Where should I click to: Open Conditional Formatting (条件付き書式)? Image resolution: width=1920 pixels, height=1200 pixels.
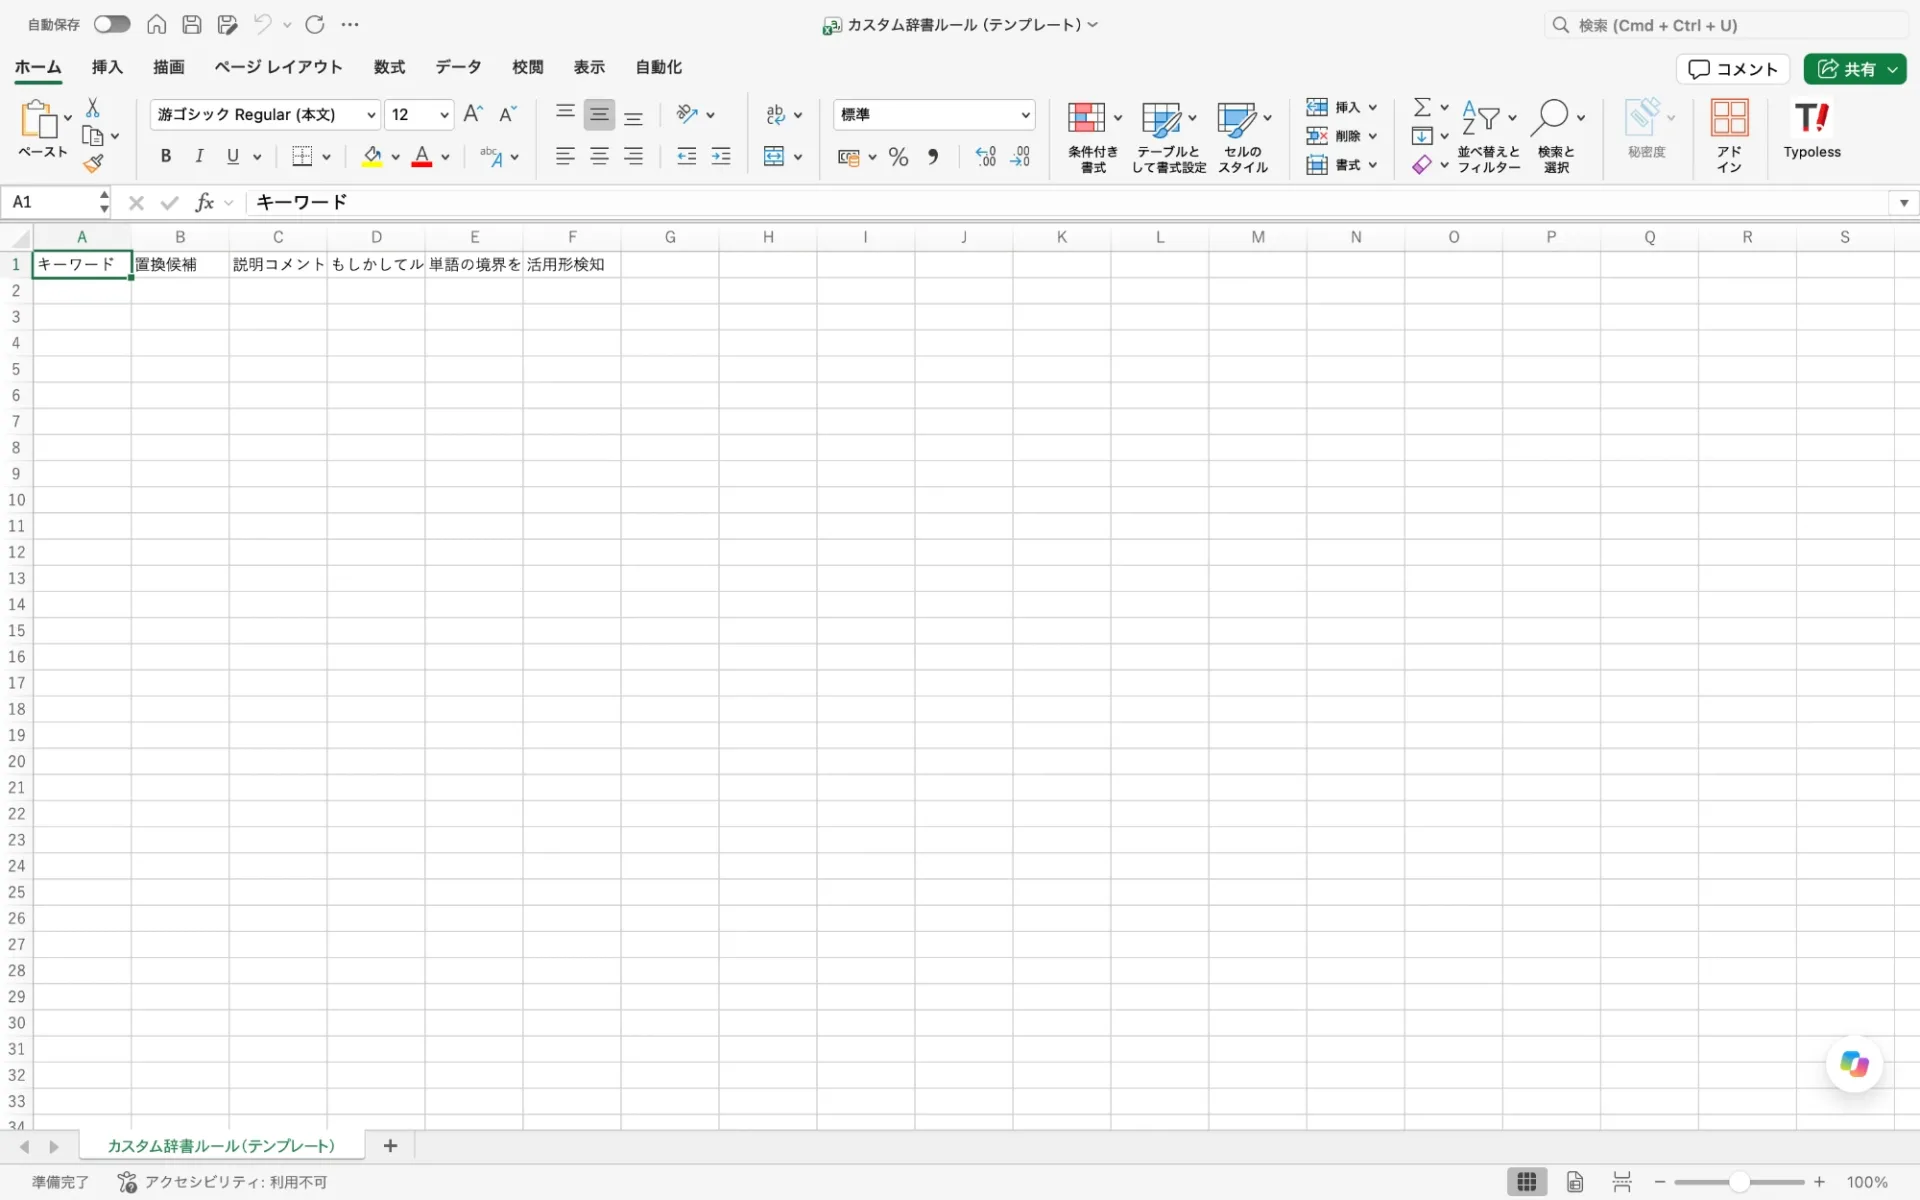[x=1093, y=137]
